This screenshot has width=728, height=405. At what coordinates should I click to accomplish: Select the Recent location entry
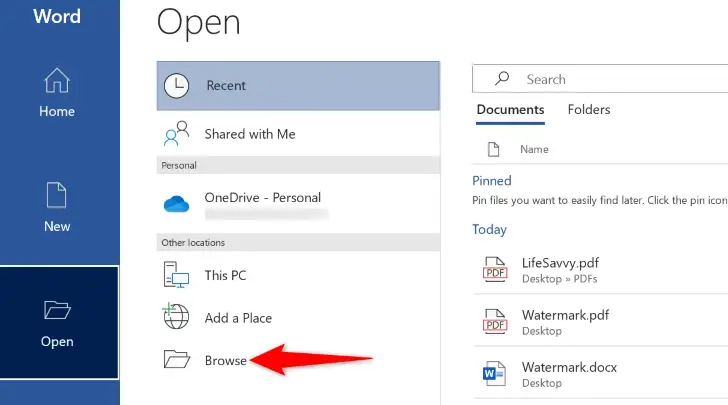[298, 86]
